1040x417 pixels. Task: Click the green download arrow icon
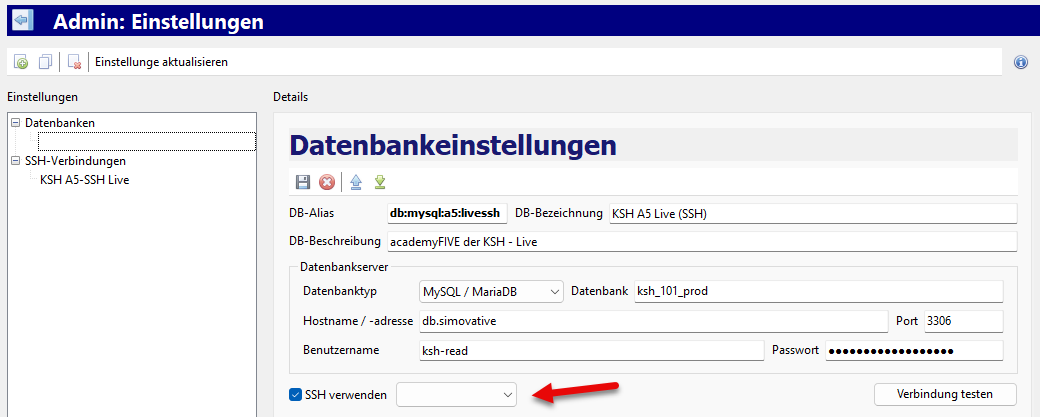(380, 182)
